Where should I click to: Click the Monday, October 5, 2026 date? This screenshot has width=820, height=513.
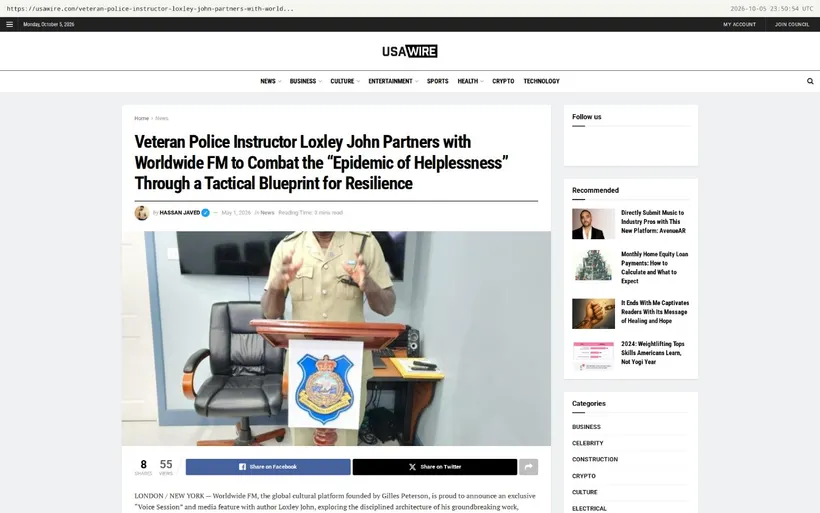click(x=49, y=25)
